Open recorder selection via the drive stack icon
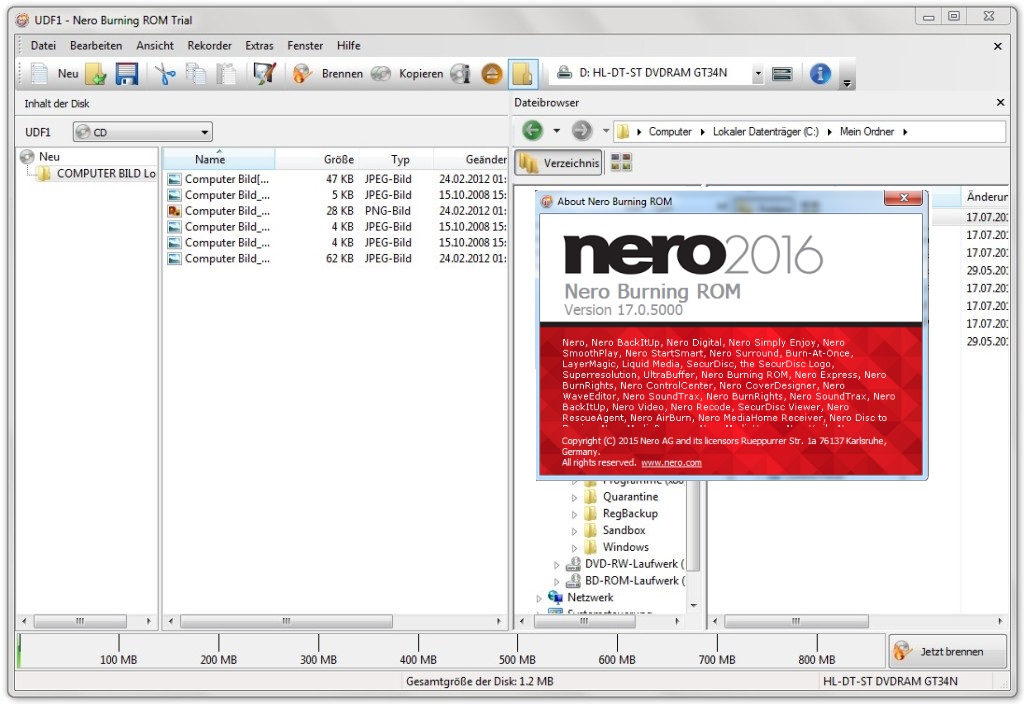Image resolution: width=1024 pixels, height=704 pixels. point(782,74)
